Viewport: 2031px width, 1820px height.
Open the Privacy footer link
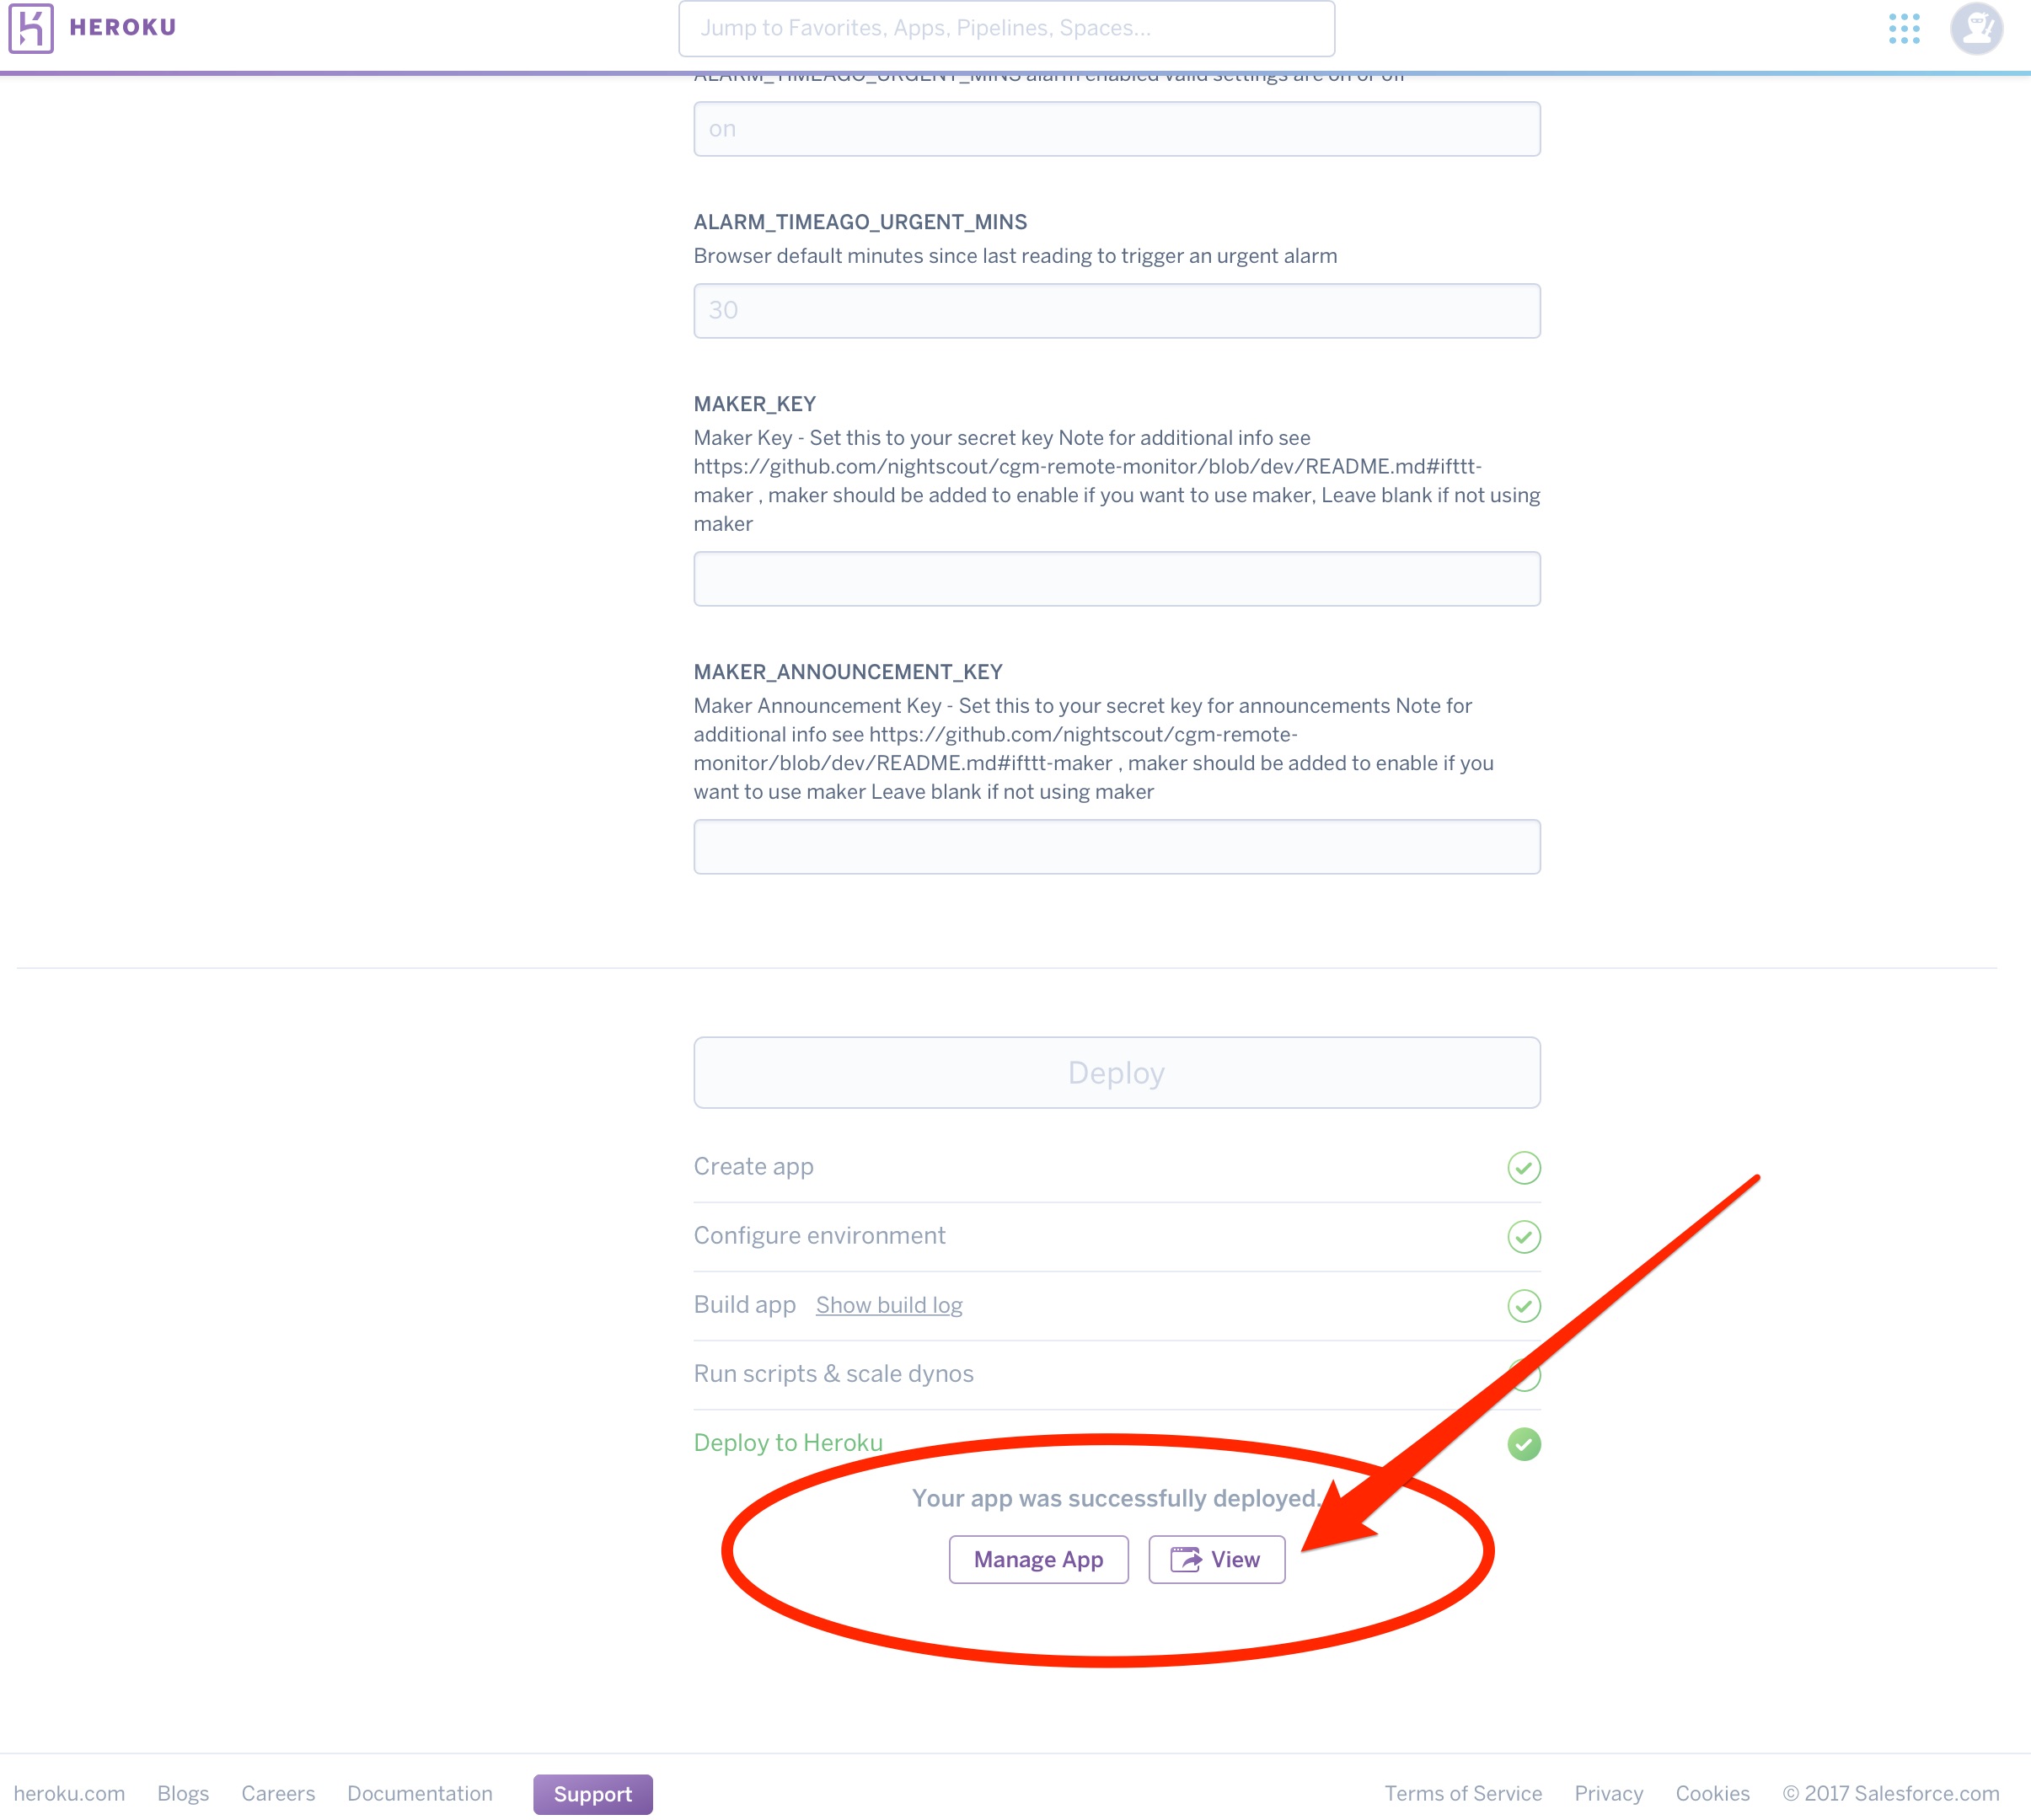1608,1793
